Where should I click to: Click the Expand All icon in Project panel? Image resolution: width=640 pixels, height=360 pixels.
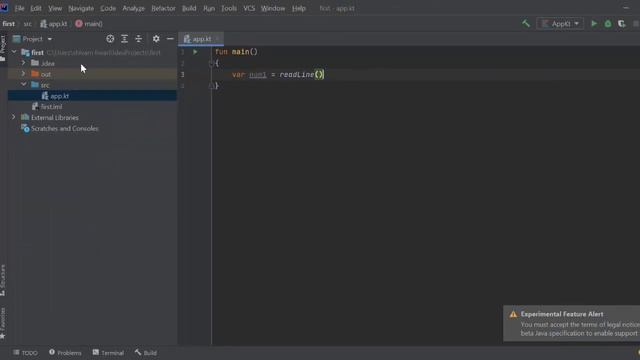(x=124, y=39)
